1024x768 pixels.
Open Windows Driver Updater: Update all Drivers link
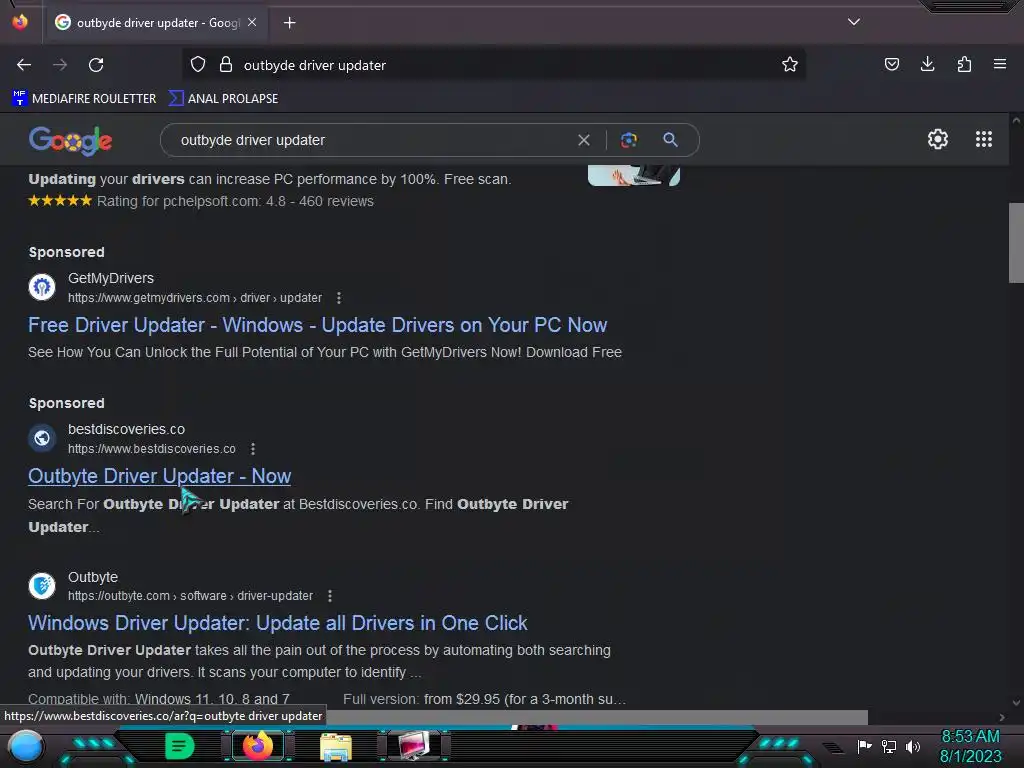pyautogui.click(x=278, y=623)
